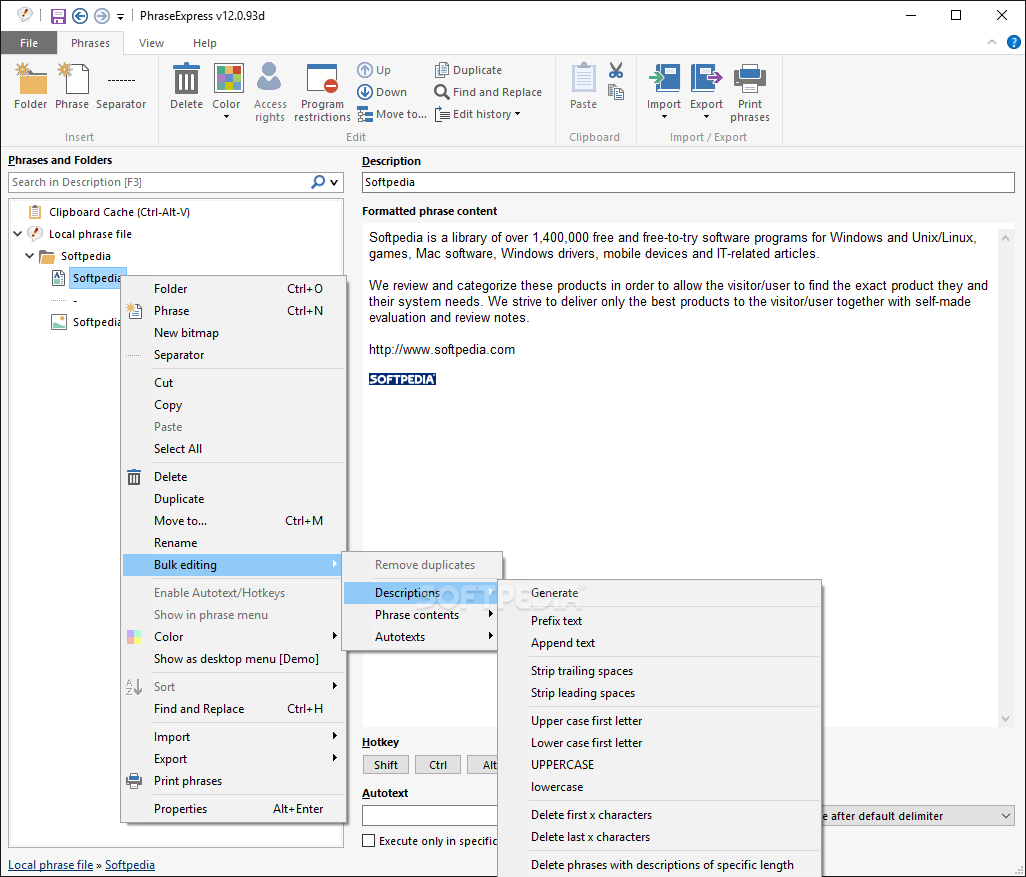Click the Softpedia breadcrumb link
The width and height of the screenshot is (1026, 877).
pos(130,865)
